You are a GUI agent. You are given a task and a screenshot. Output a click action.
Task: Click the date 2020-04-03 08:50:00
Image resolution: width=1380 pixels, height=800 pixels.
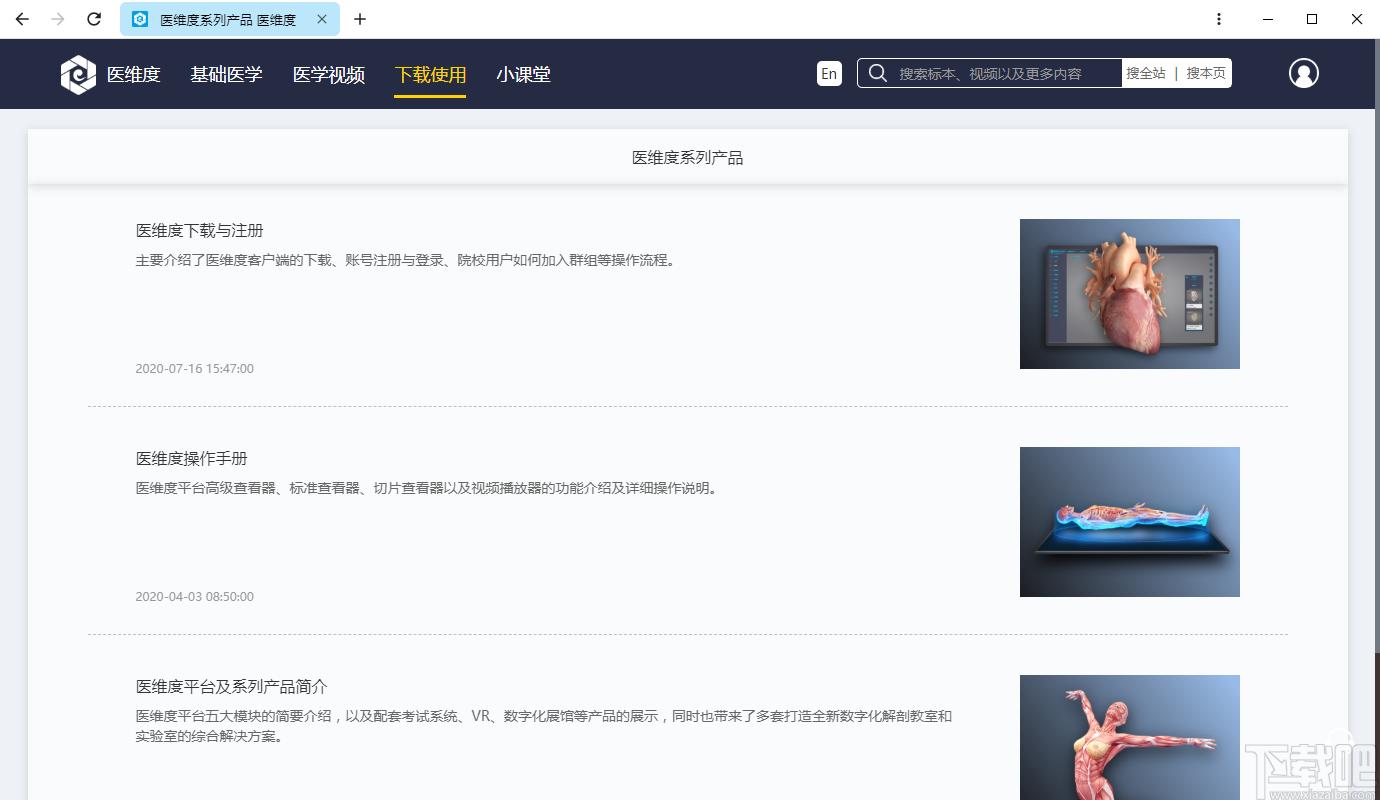[195, 596]
